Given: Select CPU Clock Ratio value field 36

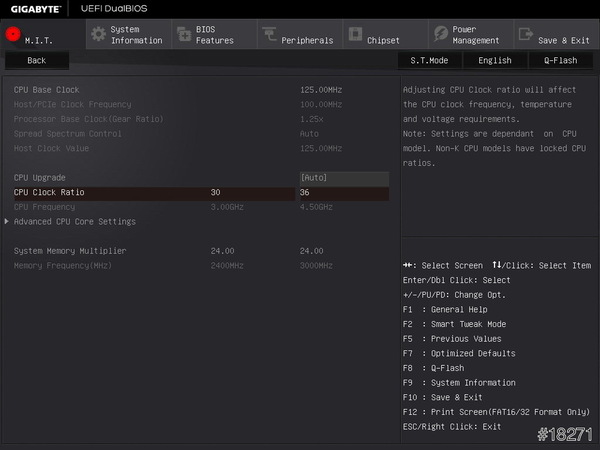Looking at the screenshot, I should pos(343,192).
